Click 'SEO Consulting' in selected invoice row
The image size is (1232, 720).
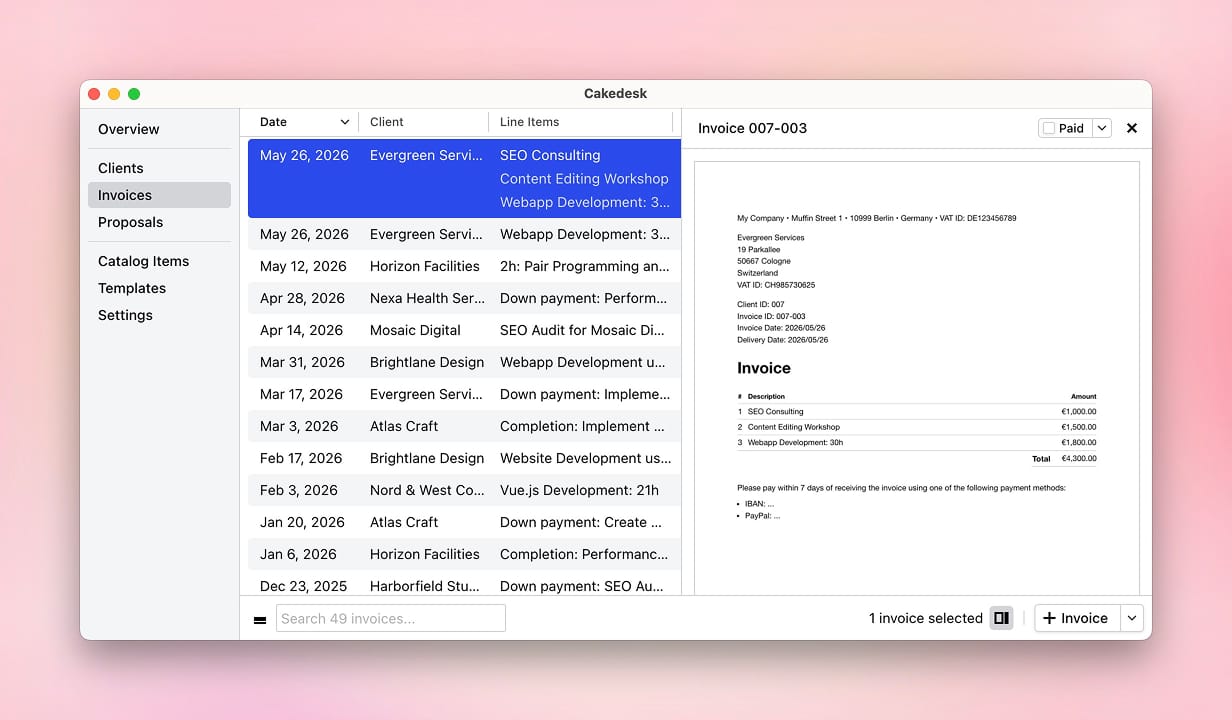[550, 155]
